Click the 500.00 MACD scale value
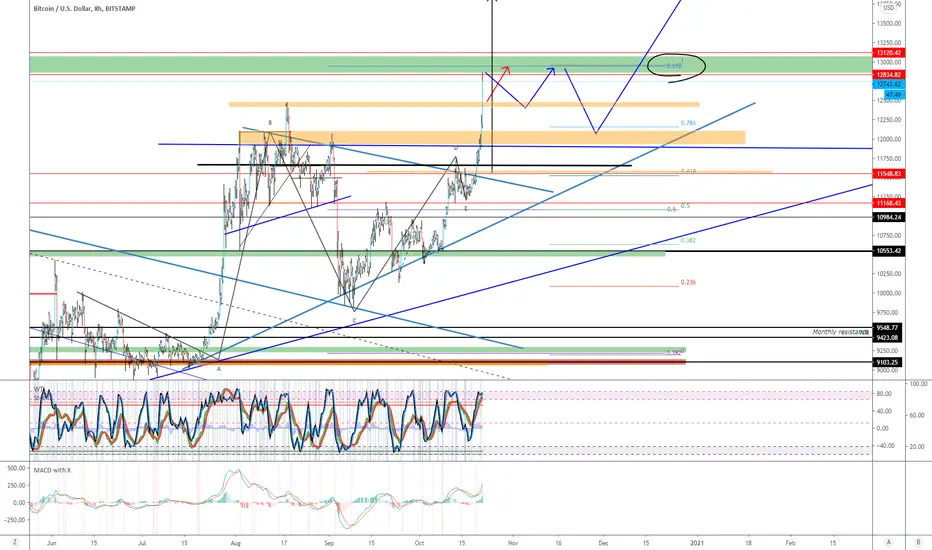932x550 pixels. (16, 469)
